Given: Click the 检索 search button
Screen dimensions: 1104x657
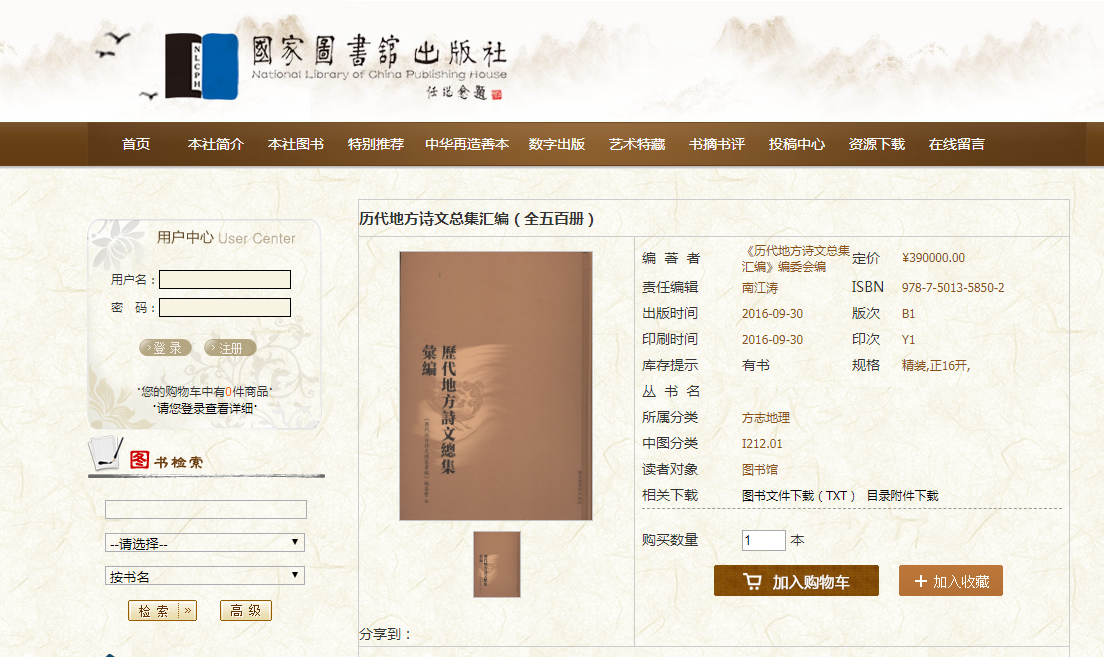Looking at the screenshot, I should (x=162, y=611).
